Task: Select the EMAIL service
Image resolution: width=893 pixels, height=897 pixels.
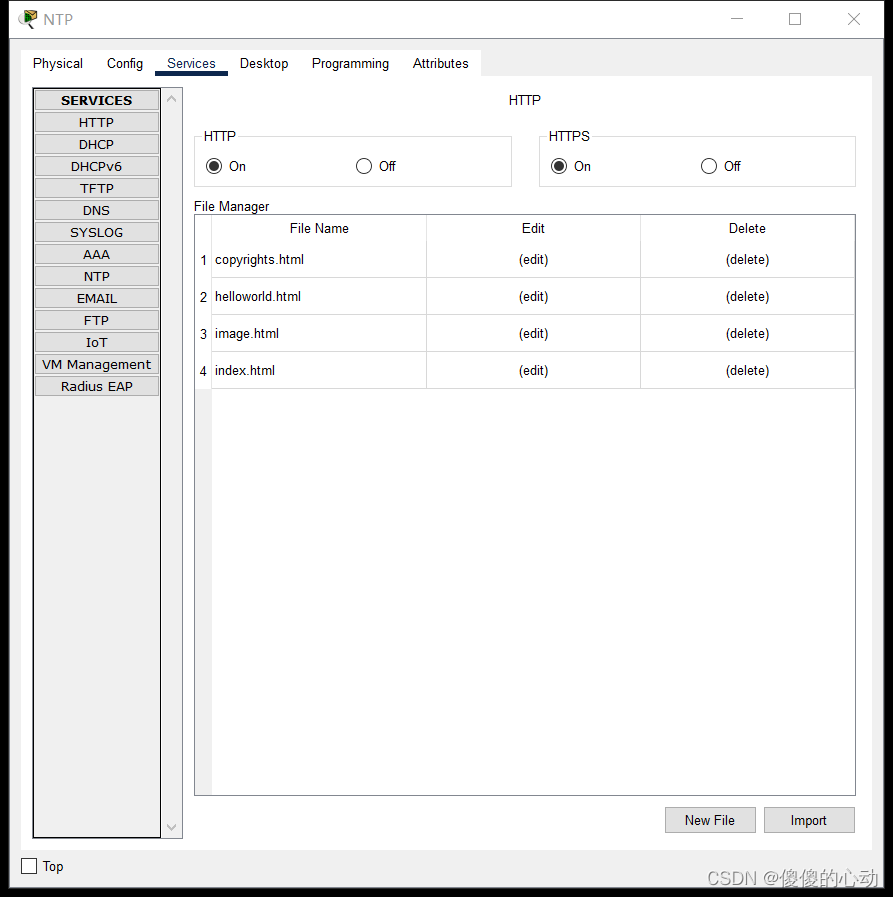Action: (96, 298)
